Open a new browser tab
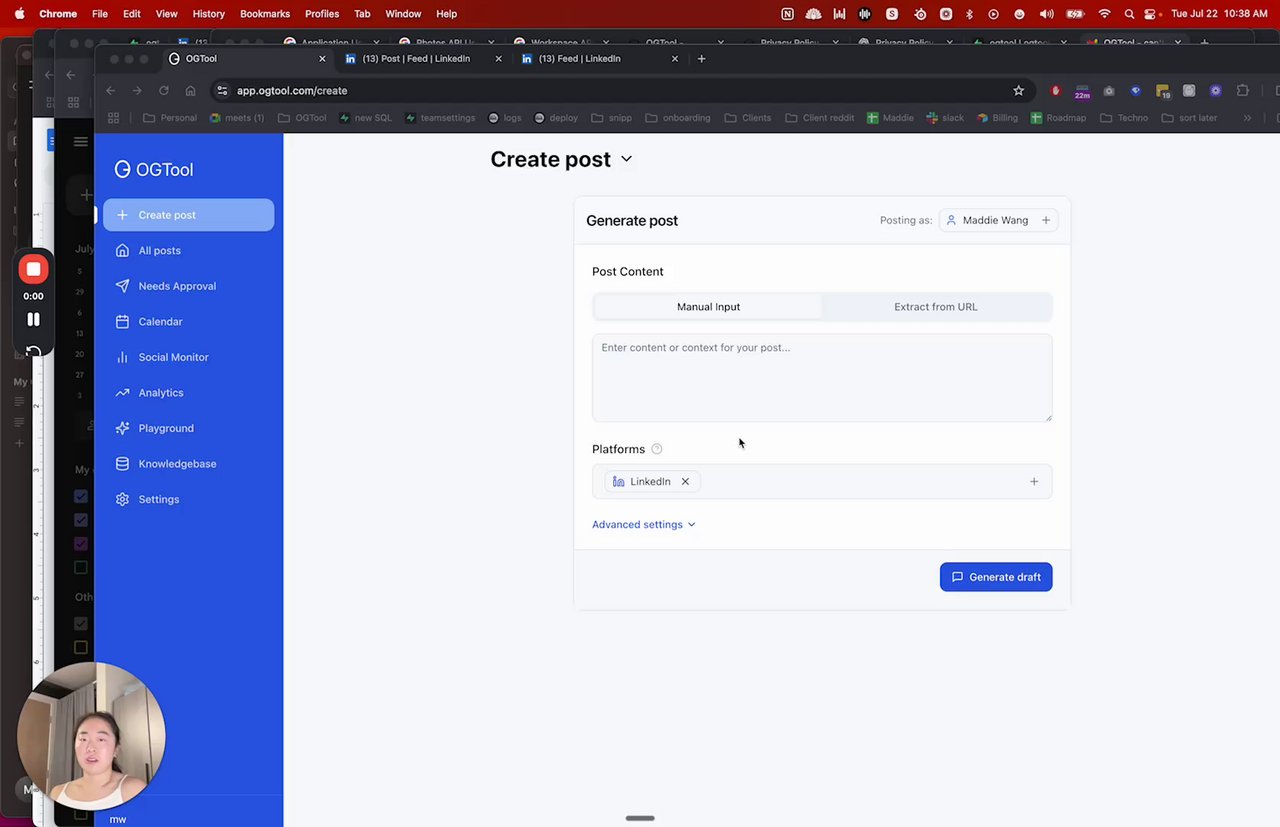Viewport: 1280px width, 827px height. [701, 59]
